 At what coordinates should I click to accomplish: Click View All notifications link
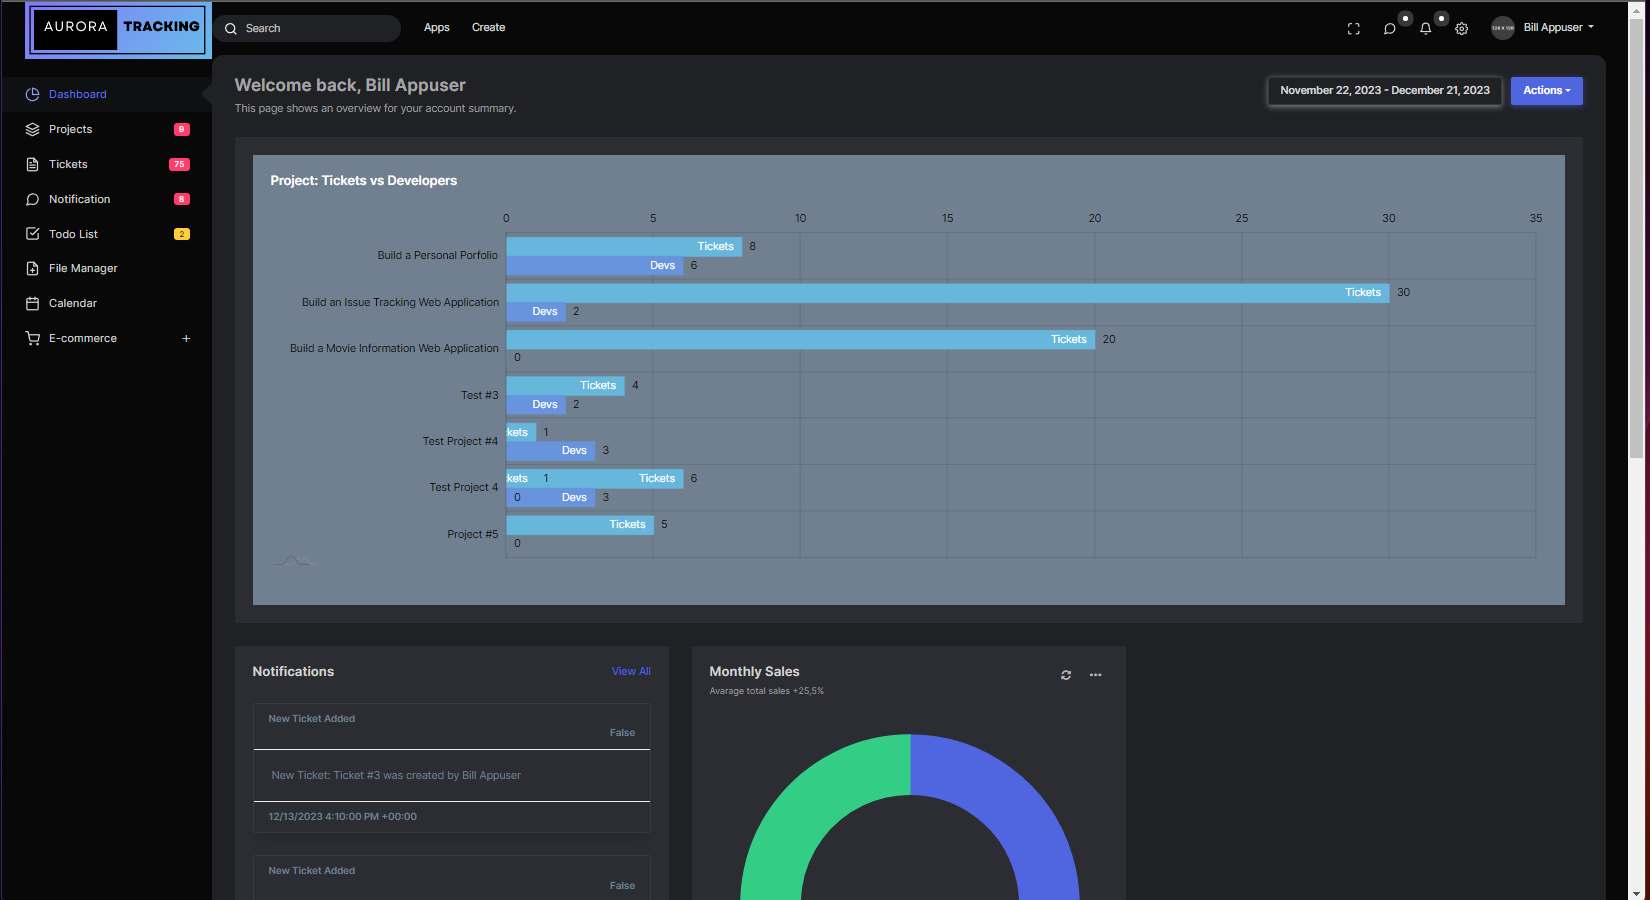point(631,672)
